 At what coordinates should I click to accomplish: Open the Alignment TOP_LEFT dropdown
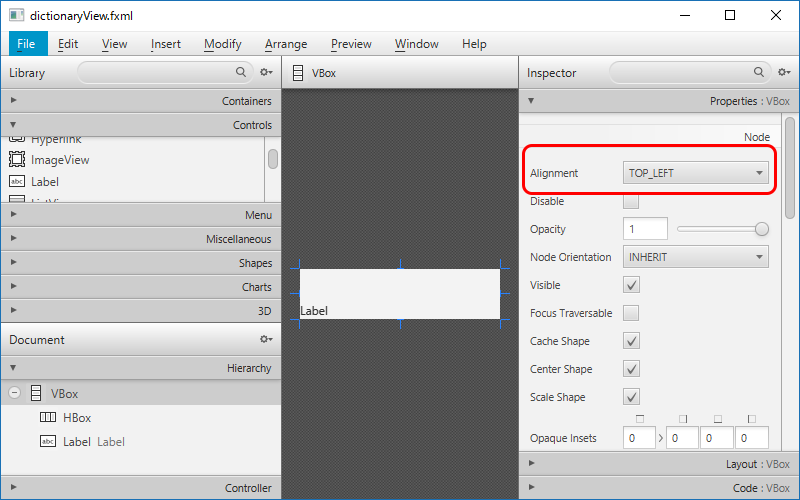pos(696,173)
